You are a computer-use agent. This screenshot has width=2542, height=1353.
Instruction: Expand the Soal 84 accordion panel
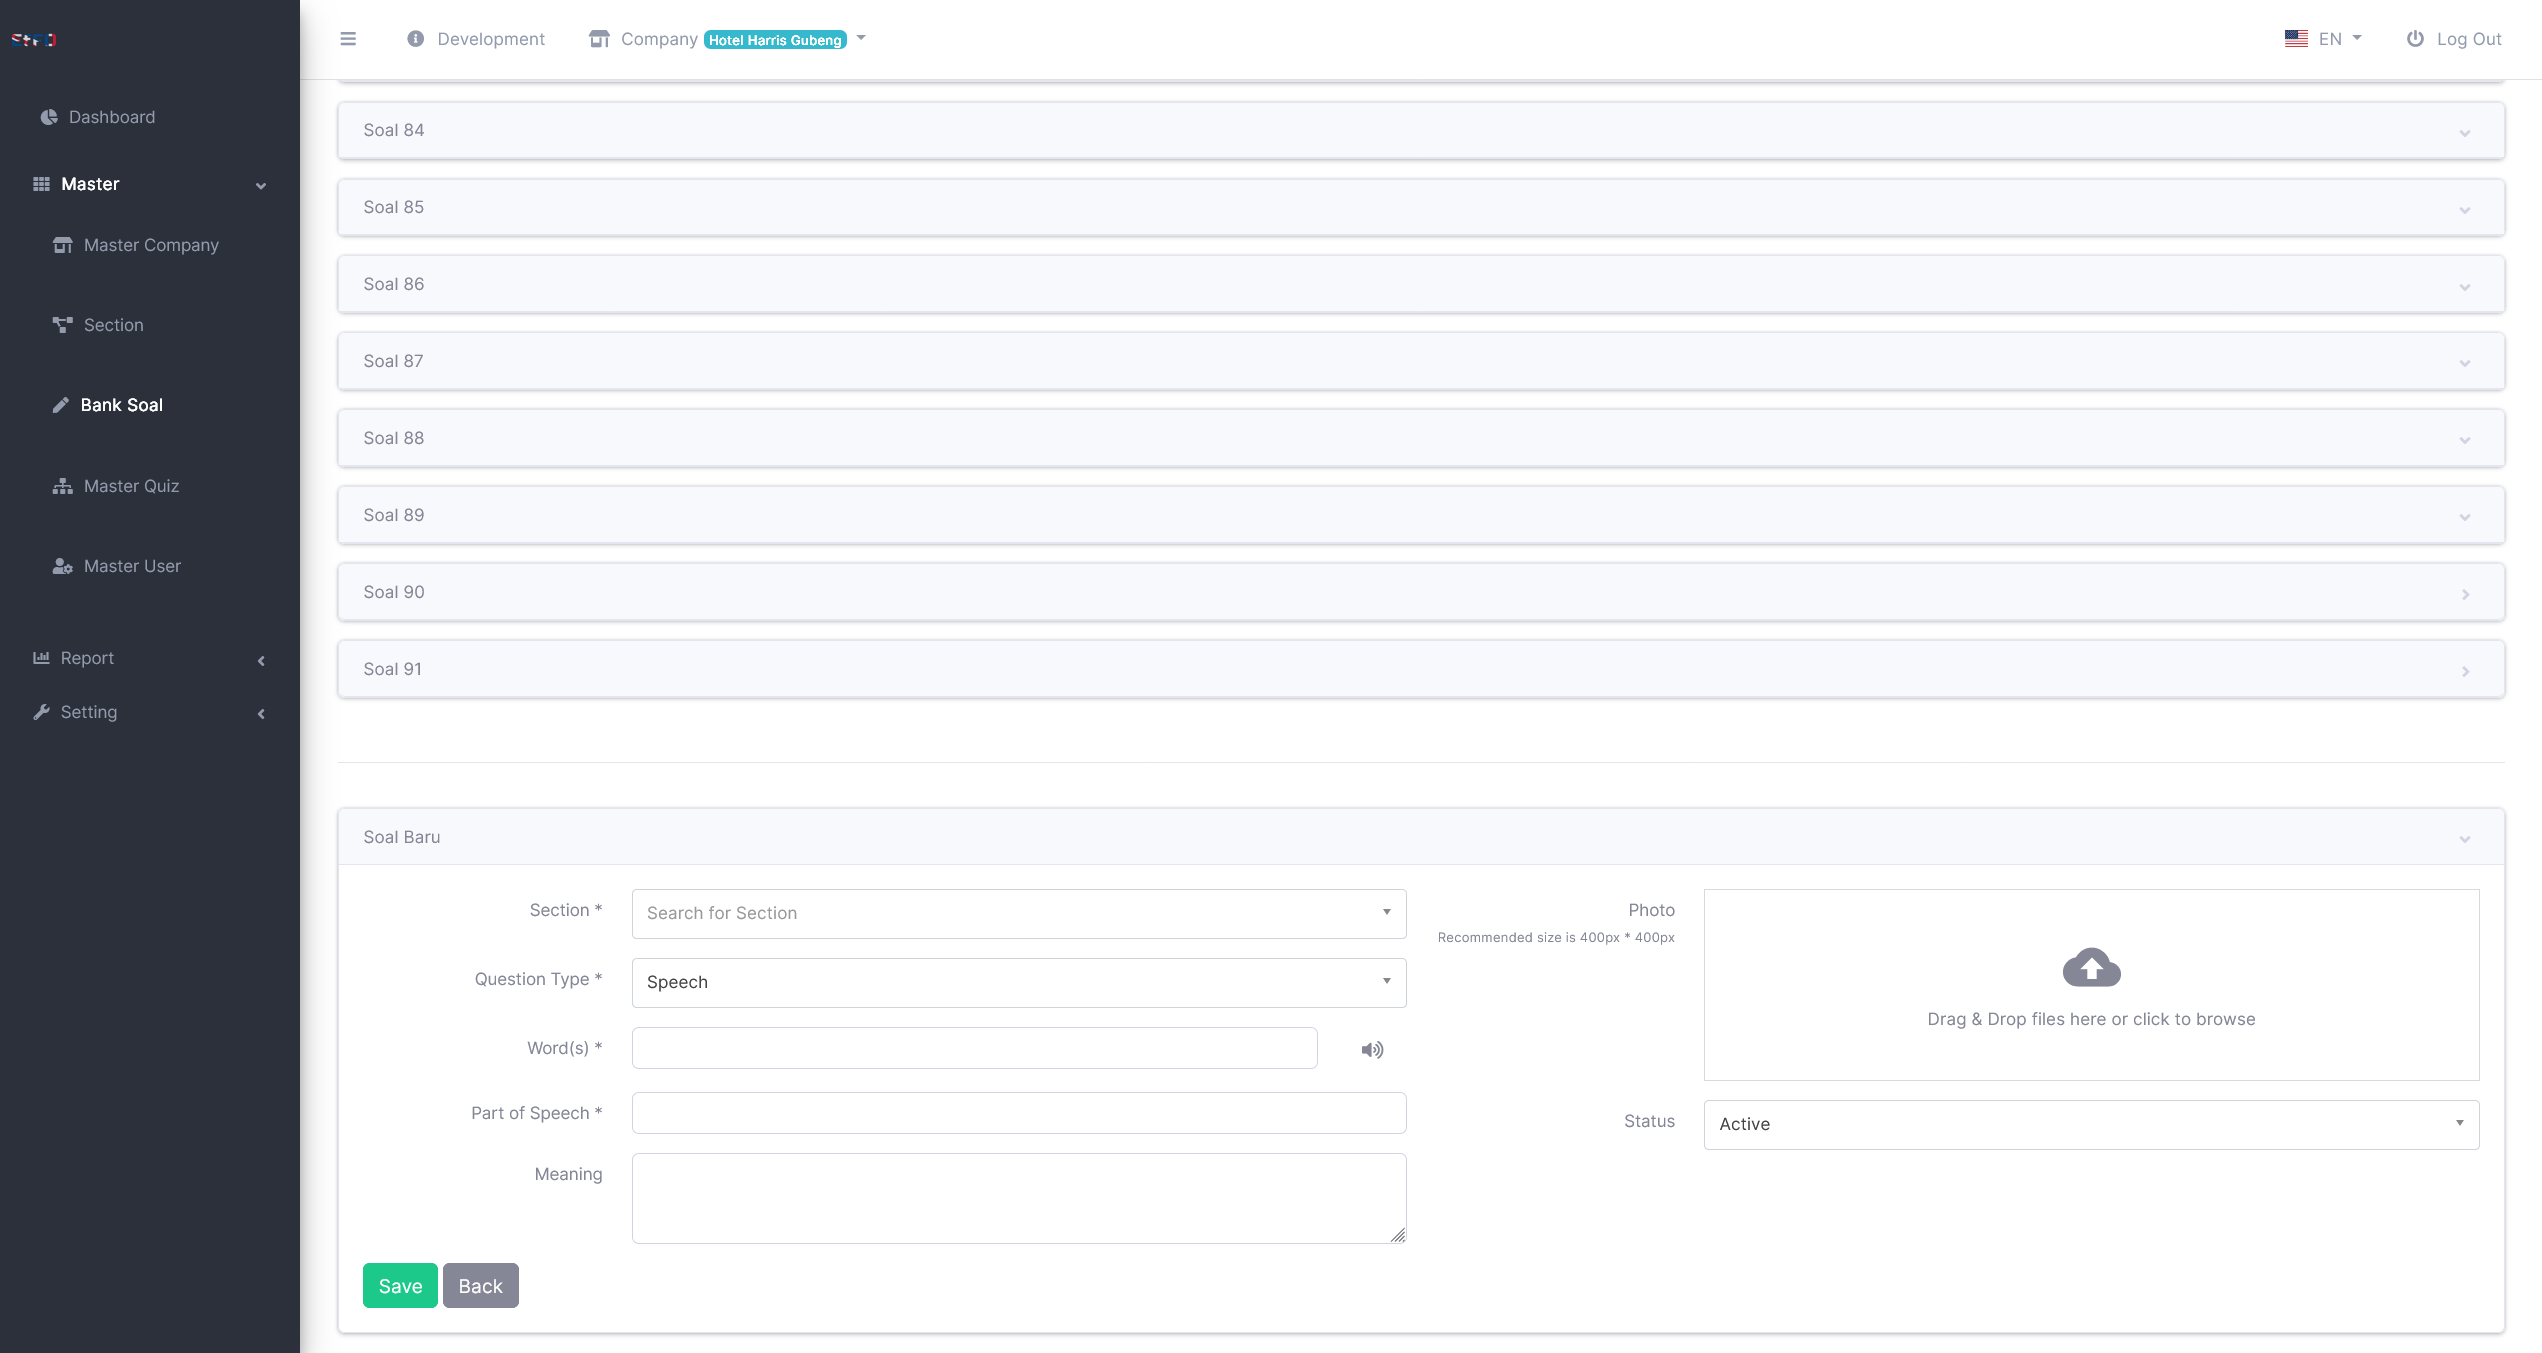pyautogui.click(x=1420, y=130)
